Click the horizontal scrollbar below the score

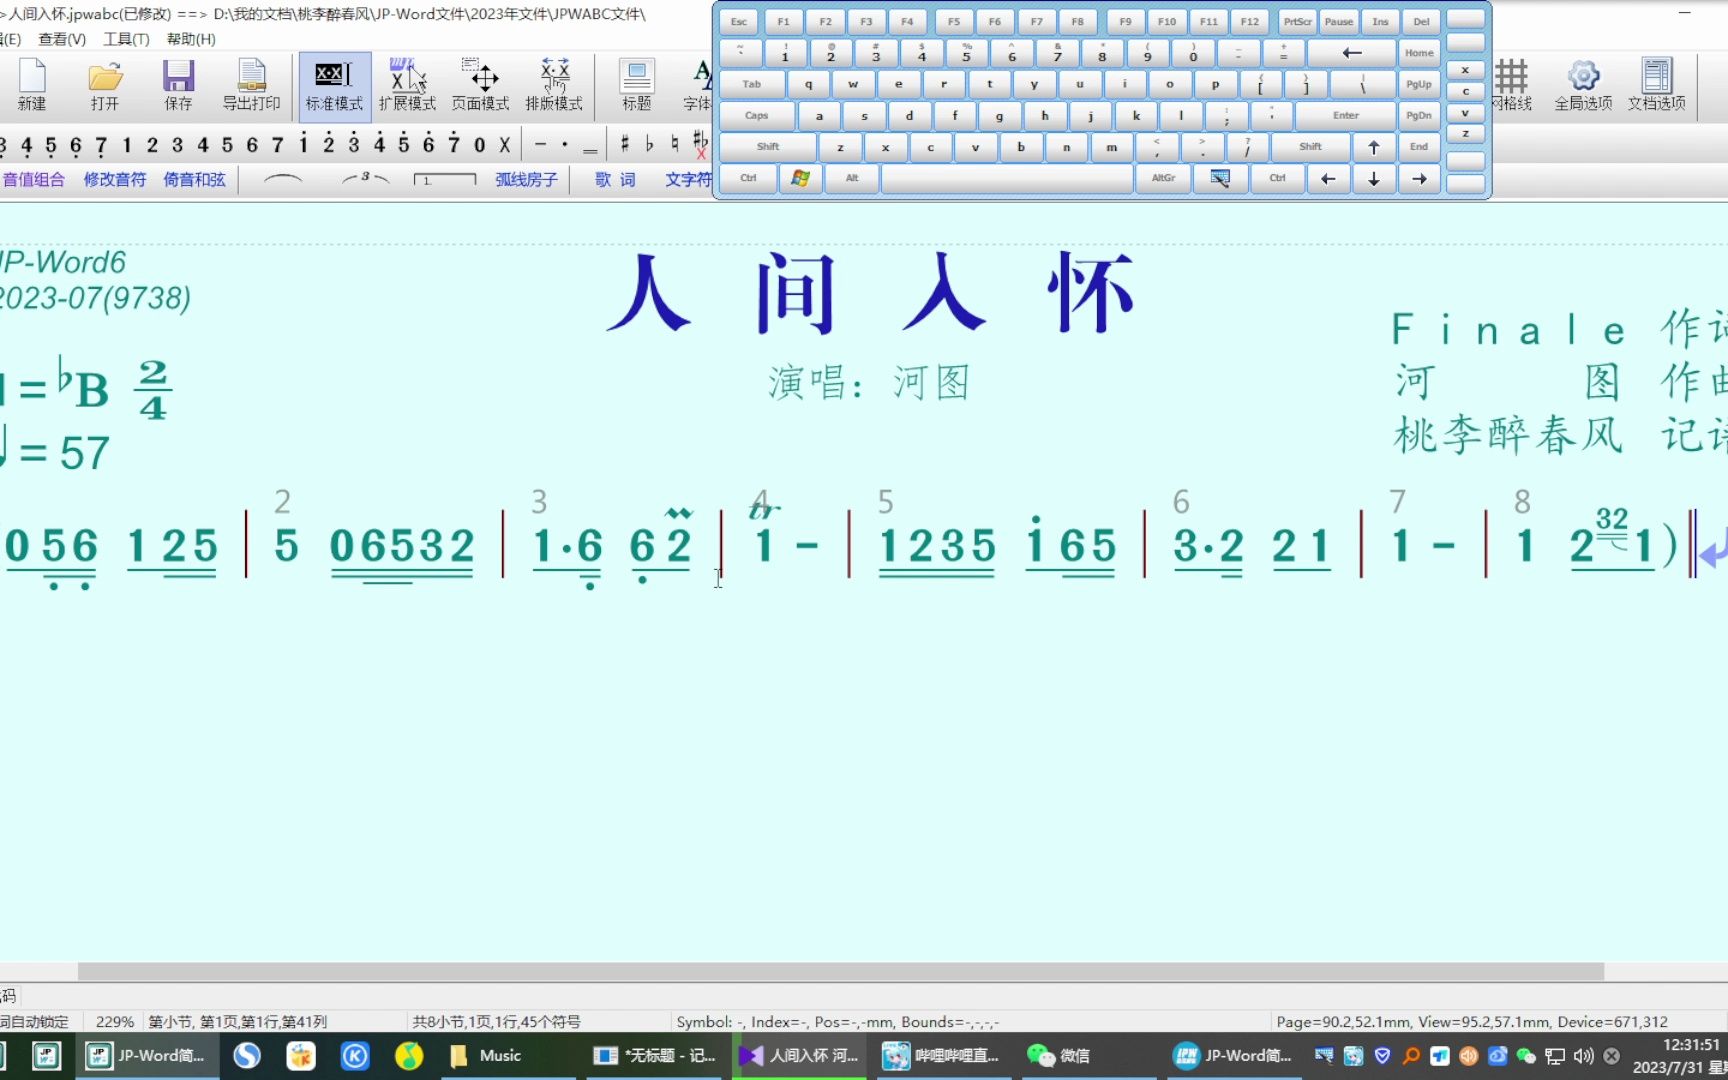coord(841,972)
